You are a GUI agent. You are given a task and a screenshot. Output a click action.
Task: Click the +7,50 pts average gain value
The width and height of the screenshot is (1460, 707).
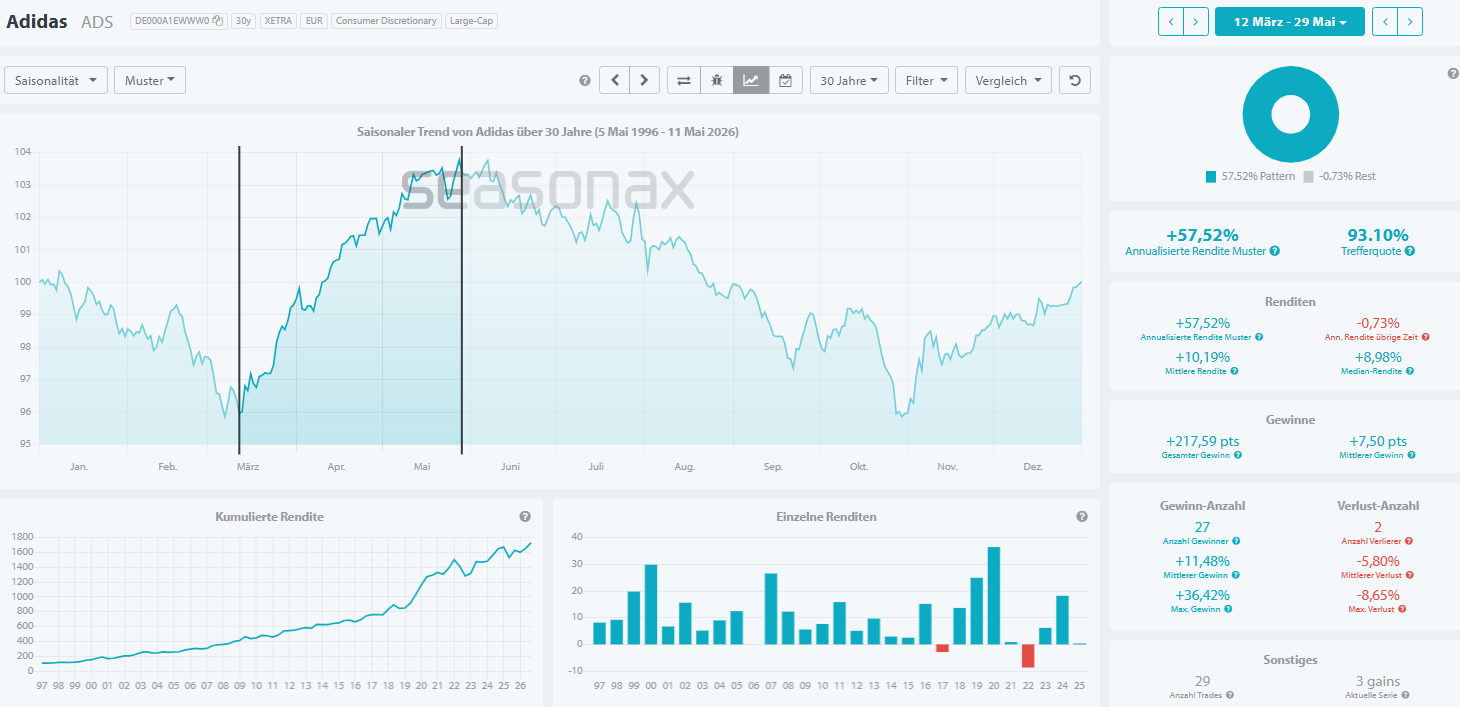point(1377,441)
